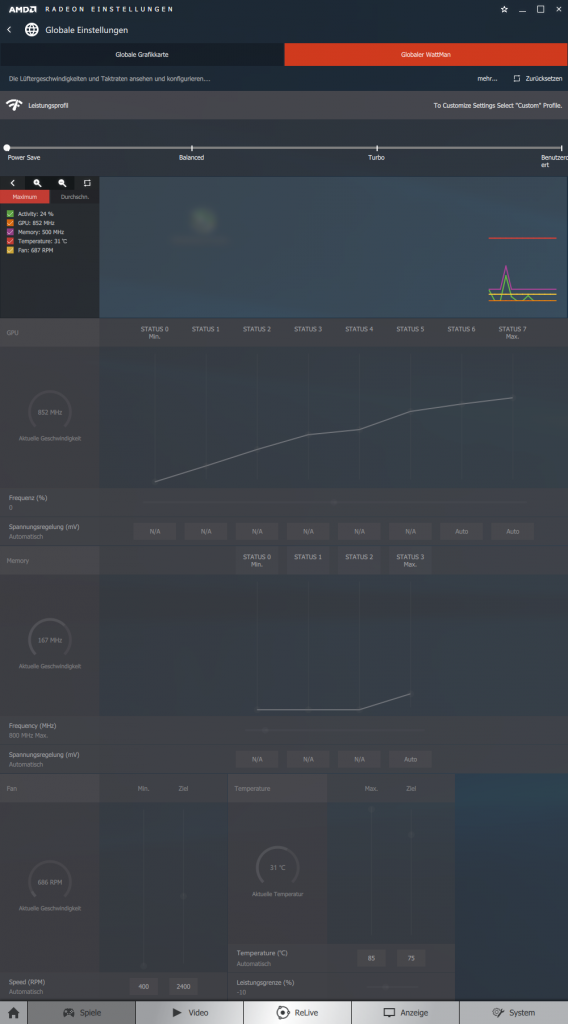Switch graph to Durchschn. tab
Viewport: 568px width, 1024px height.
[74, 197]
